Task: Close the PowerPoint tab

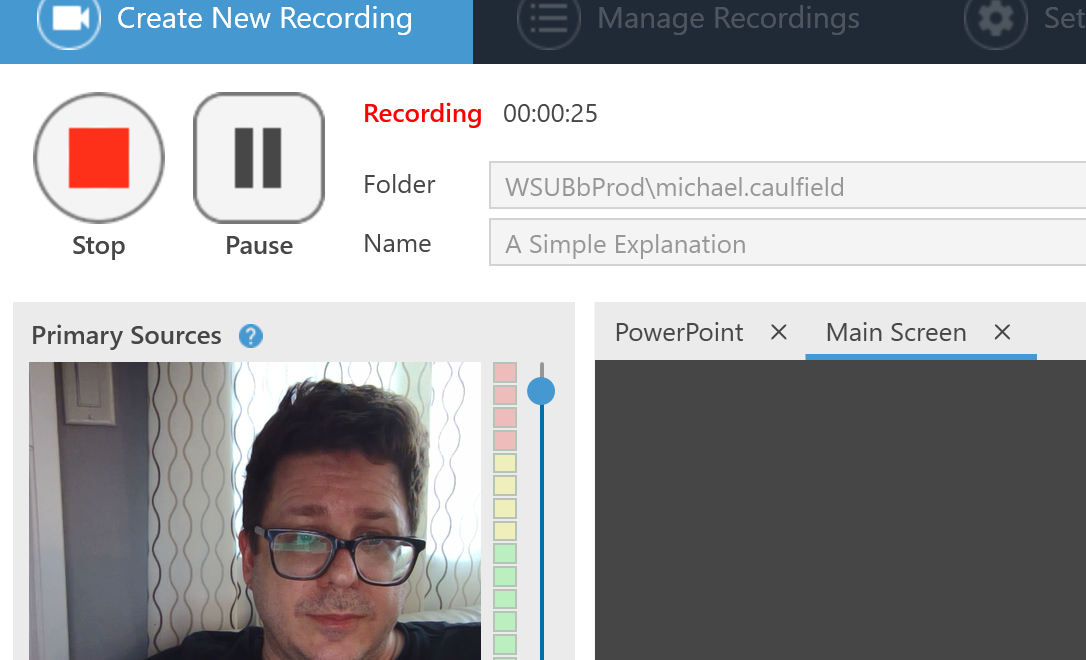Action: tap(779, 332)
